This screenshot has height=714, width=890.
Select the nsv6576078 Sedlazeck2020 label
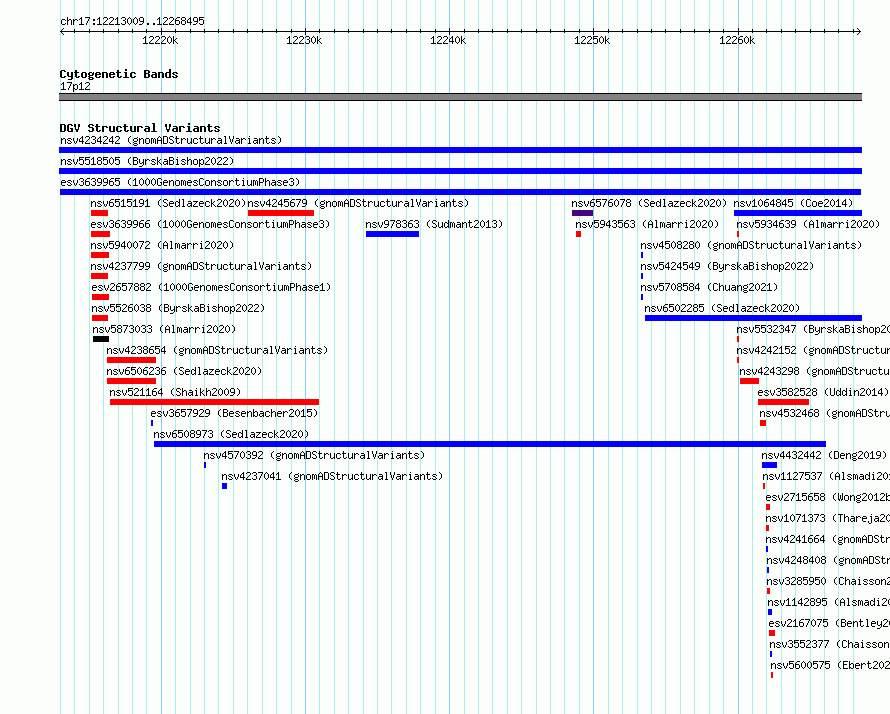click(649, 203)
